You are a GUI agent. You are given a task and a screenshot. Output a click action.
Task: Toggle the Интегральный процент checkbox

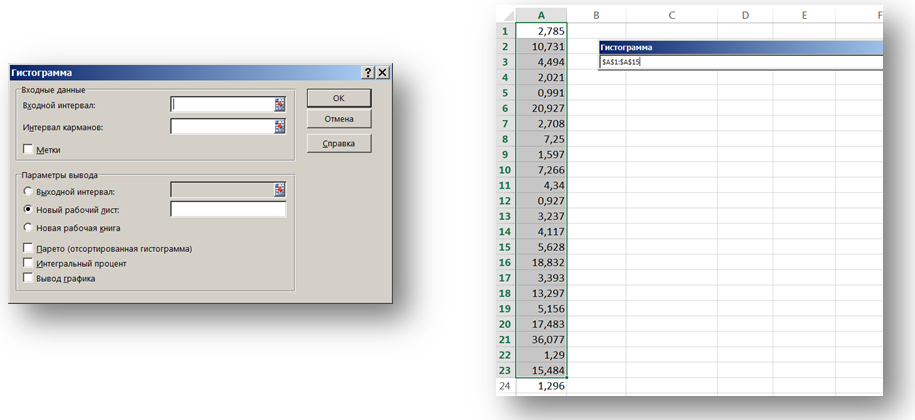[x=27, y=263]
